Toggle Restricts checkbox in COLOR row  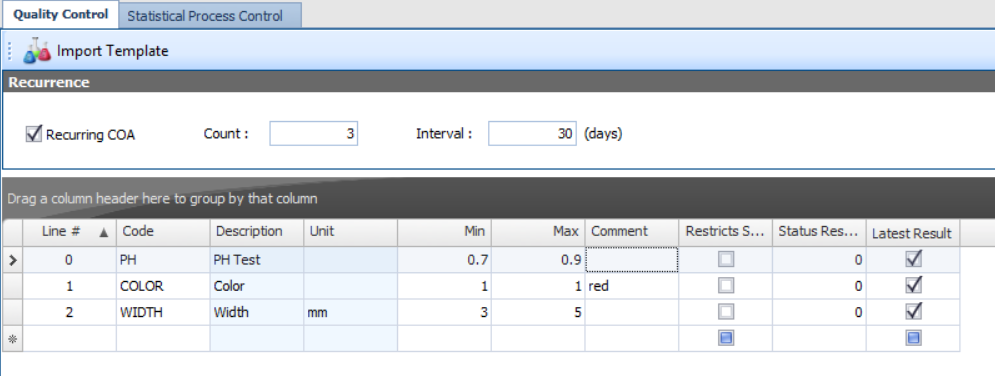tap(726, 286)
